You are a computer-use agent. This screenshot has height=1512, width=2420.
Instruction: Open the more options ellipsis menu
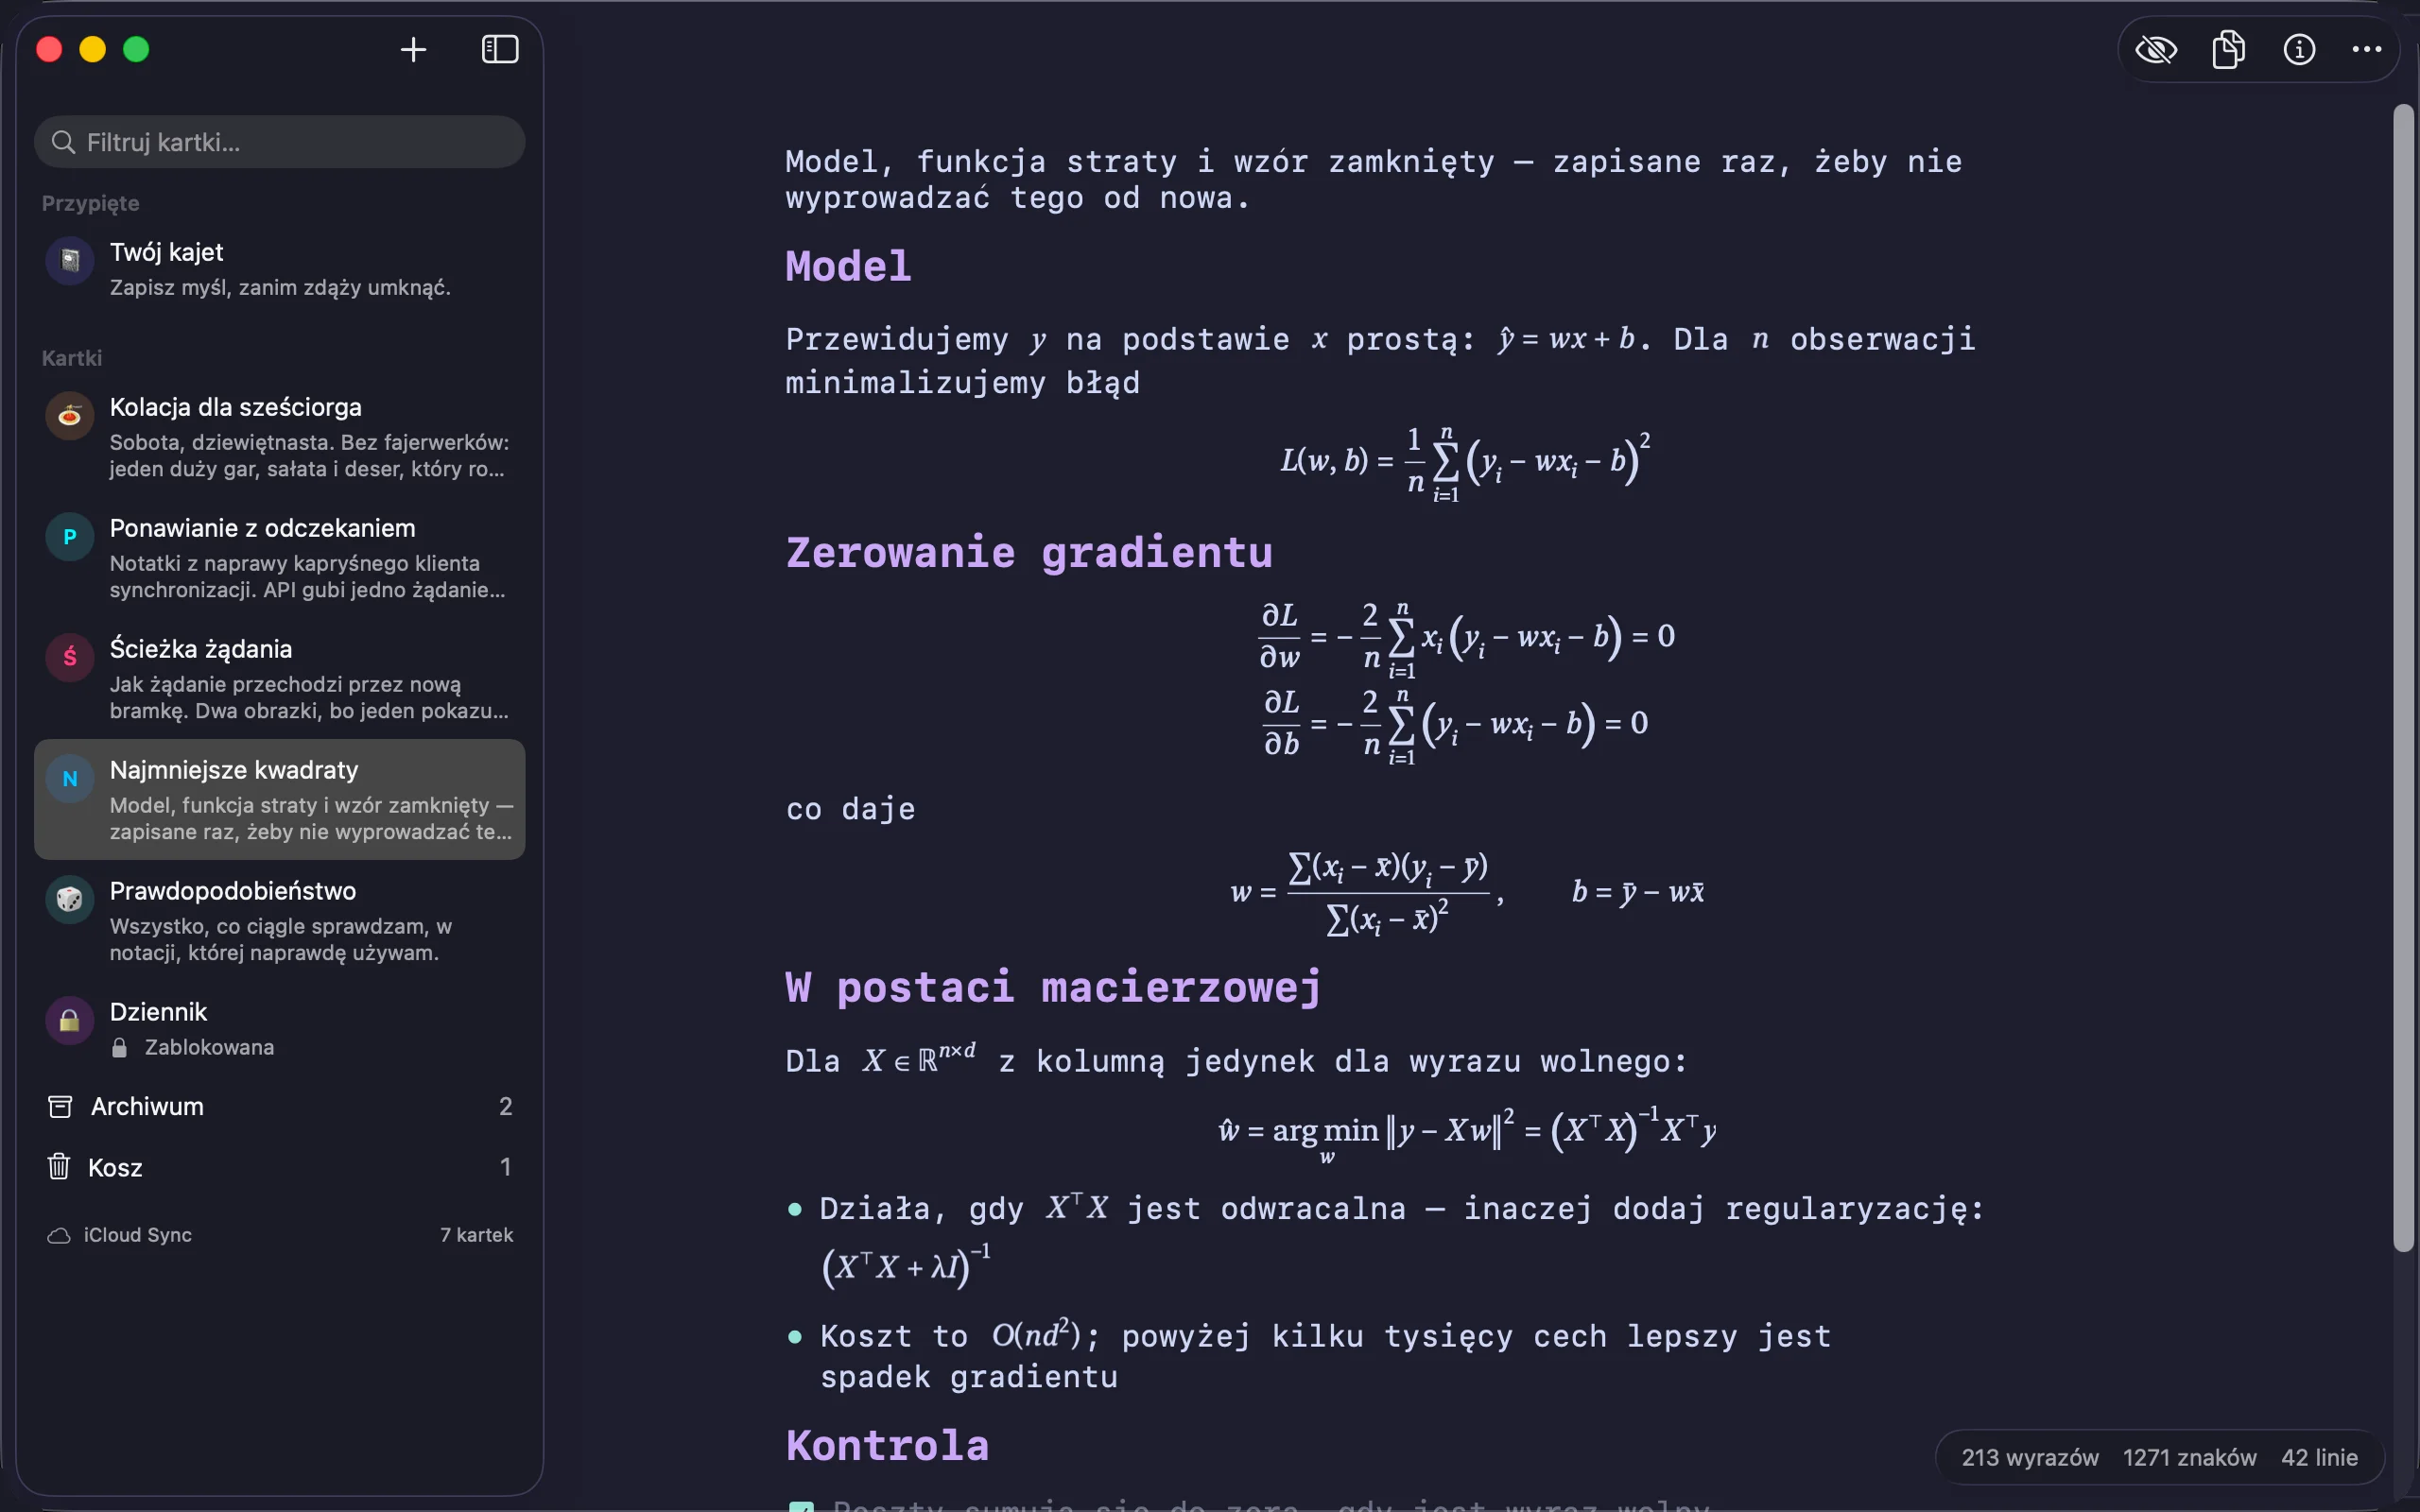coord(2366,49)
